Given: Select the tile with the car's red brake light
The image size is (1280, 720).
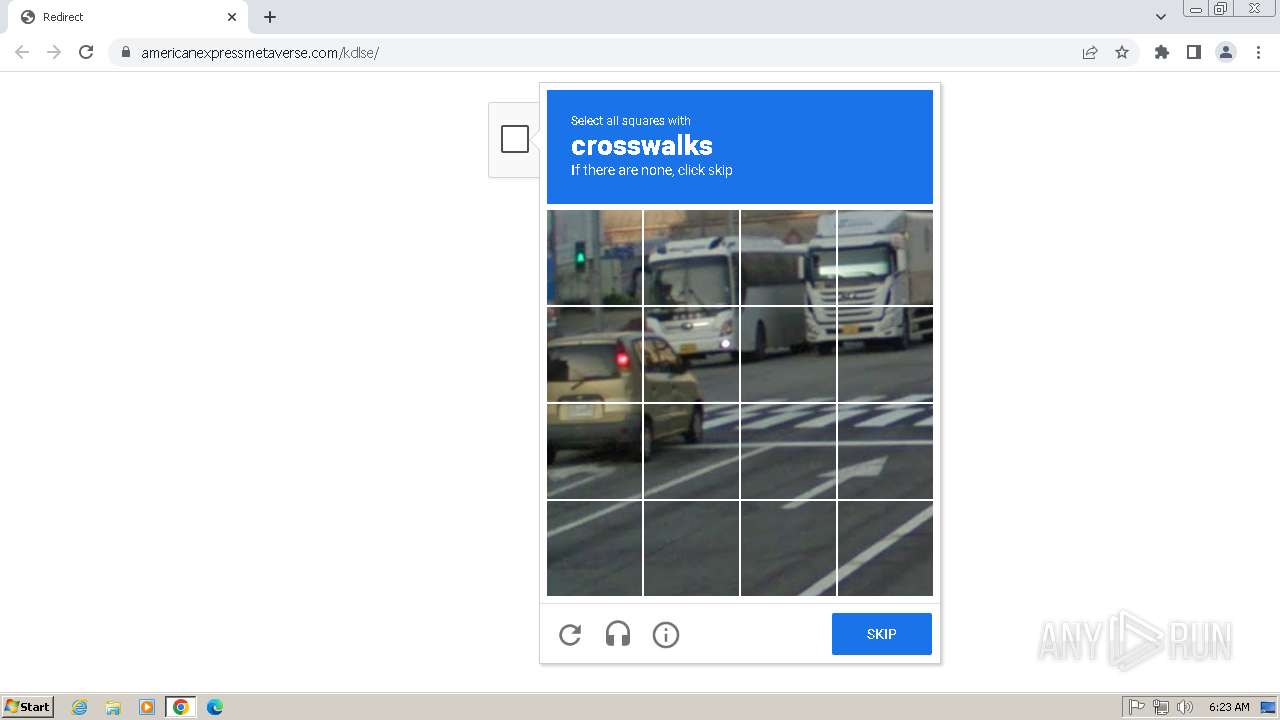Looking at the screenshot, I should [x=594, y=354].
